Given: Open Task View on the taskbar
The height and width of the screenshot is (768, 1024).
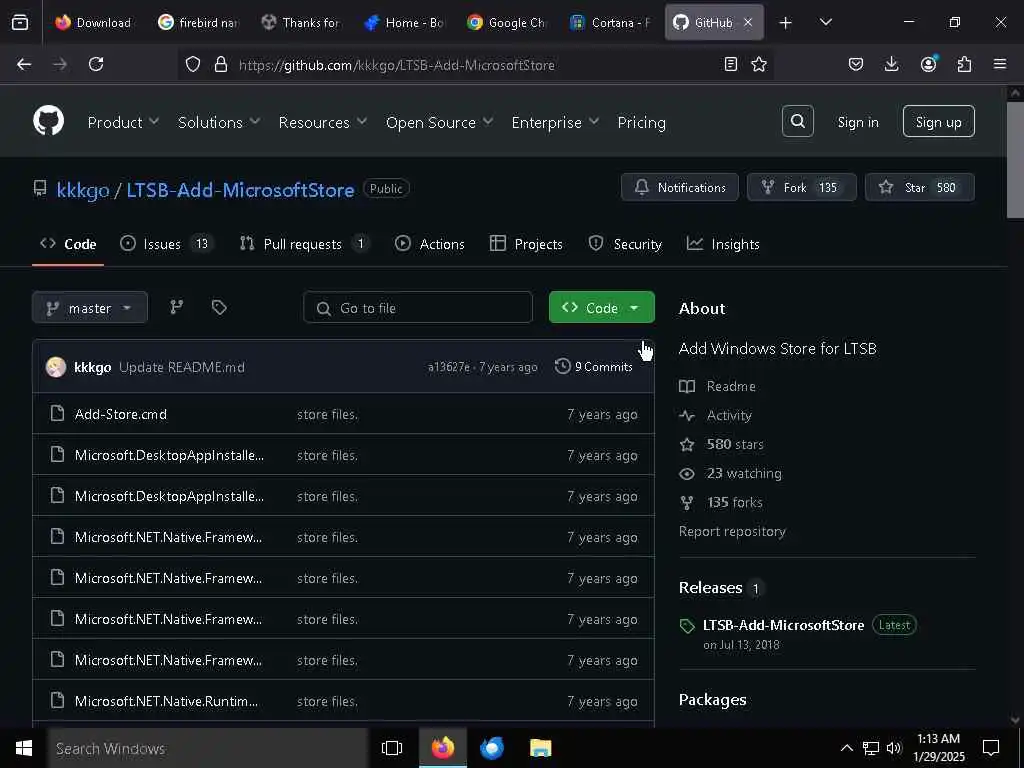Looking at the screenshot, I should [392, 748].
